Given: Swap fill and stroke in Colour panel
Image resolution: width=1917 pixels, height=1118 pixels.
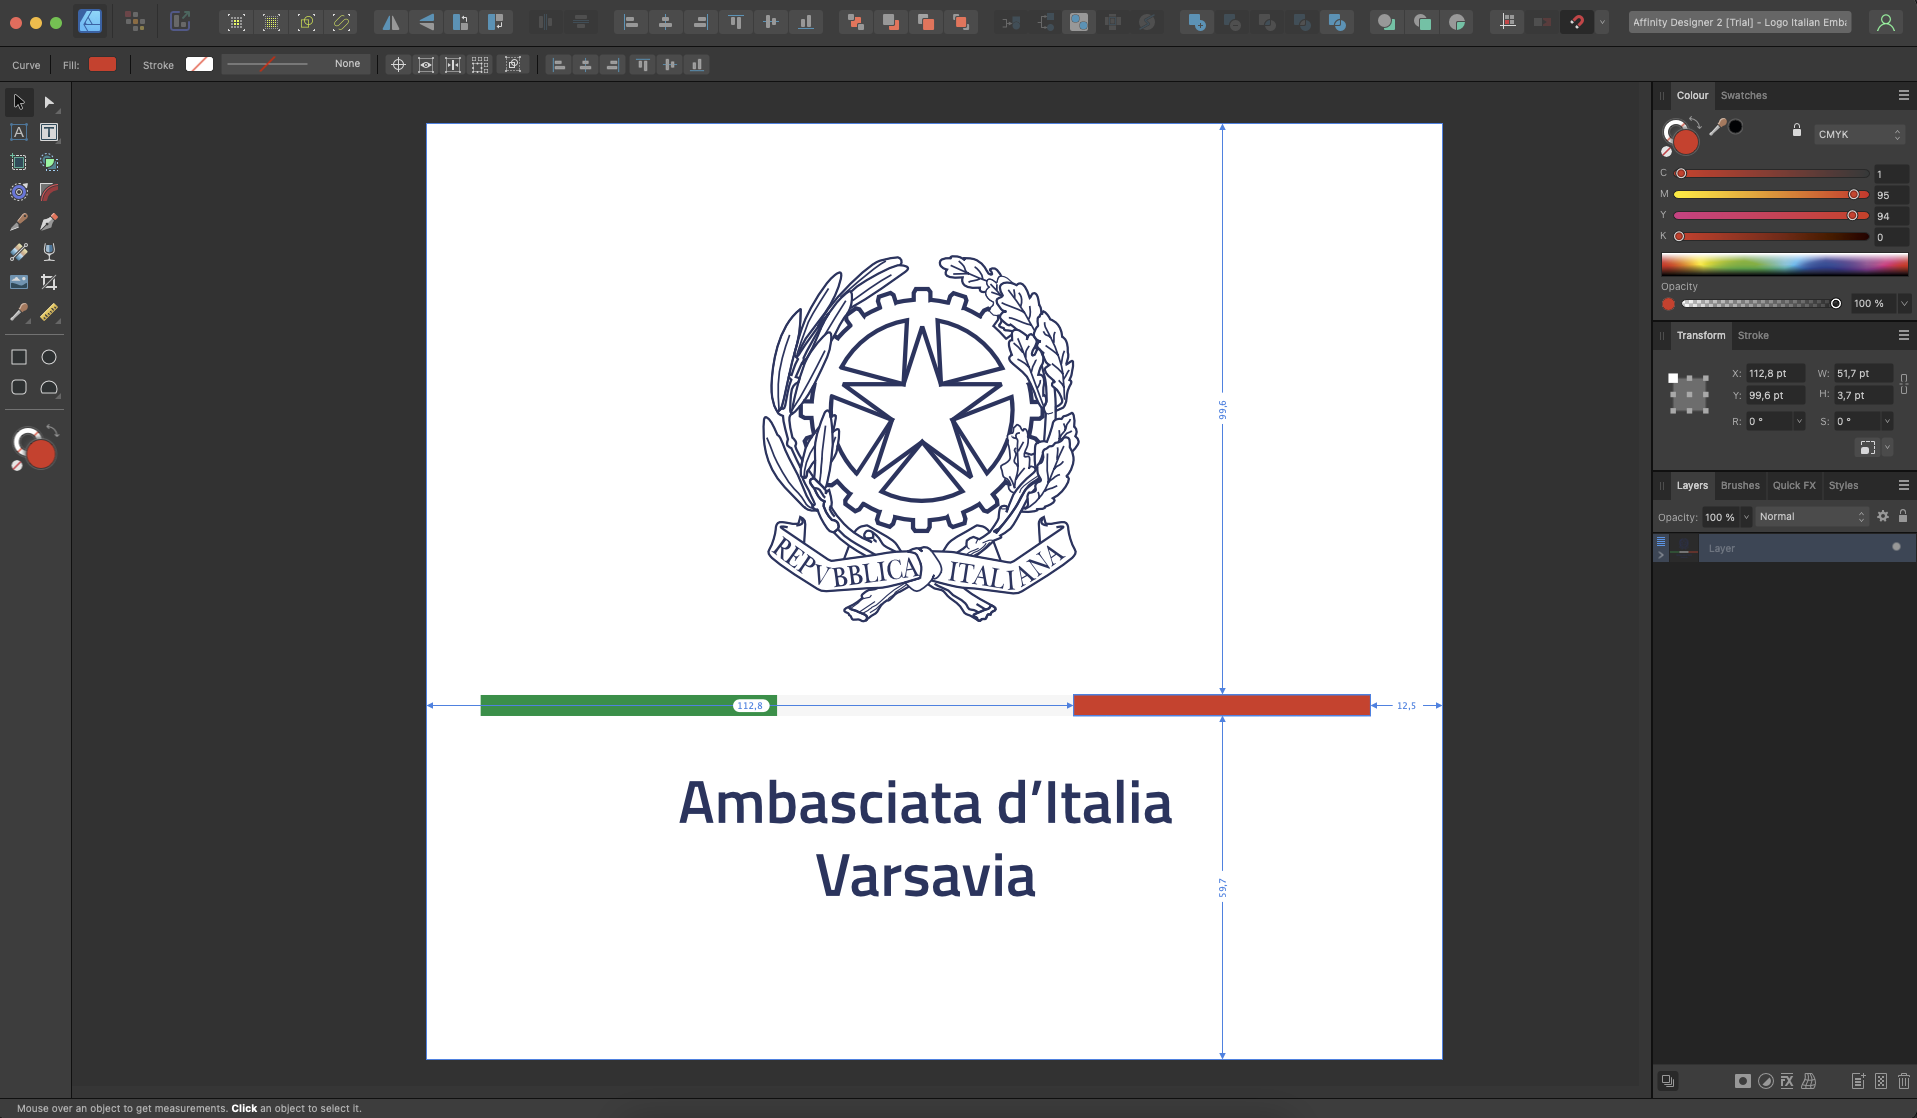Looking at the screenshot, I should point(1695,122).
